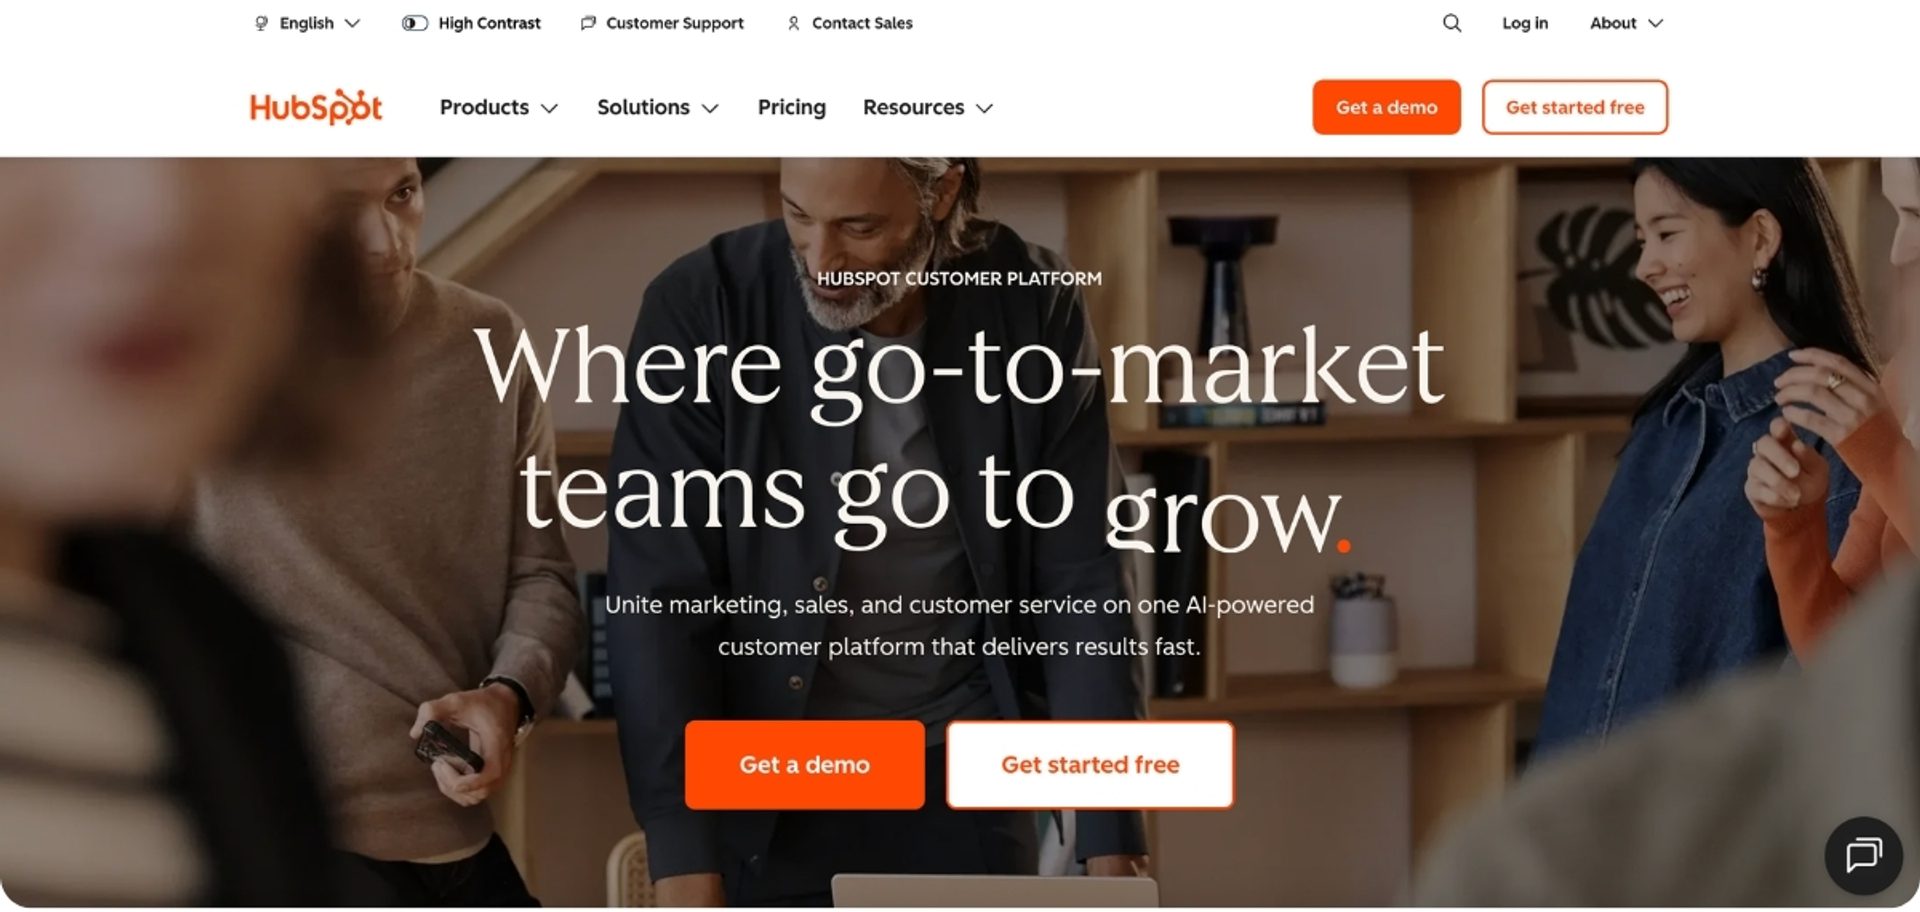
Task: Click the search magnifier icon
Action: click(x=1452, y=23)
